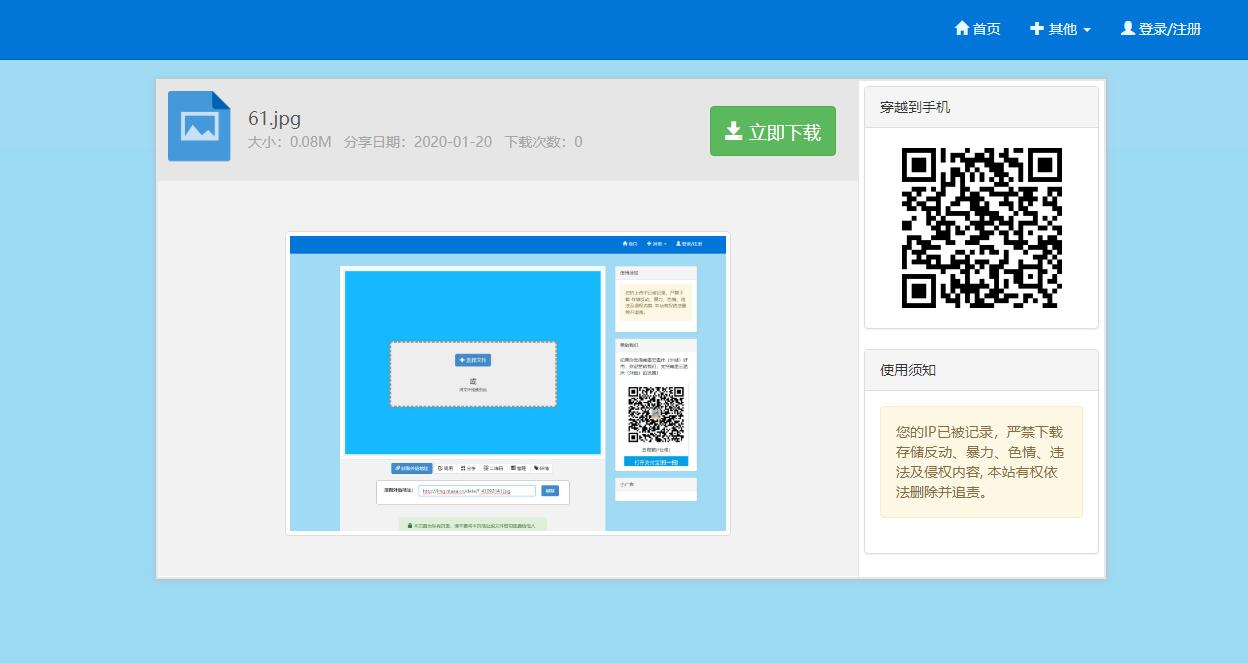Screen dimensions: 1248x663
Task: Open the 61.jpg preview thumbnail
Action: (507, 383)
